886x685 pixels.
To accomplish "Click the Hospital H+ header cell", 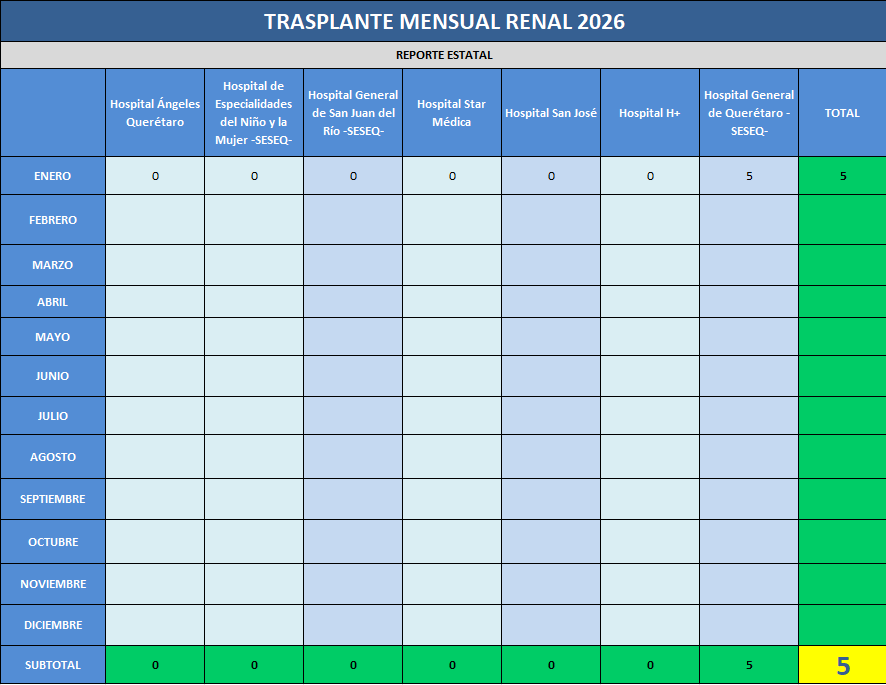I will 650,113.
